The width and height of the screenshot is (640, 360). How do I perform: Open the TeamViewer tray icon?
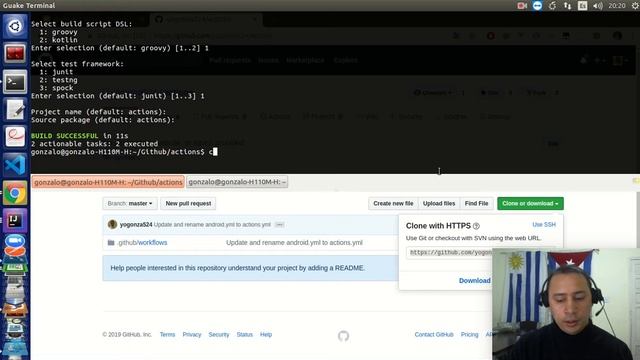pos(537,6)
